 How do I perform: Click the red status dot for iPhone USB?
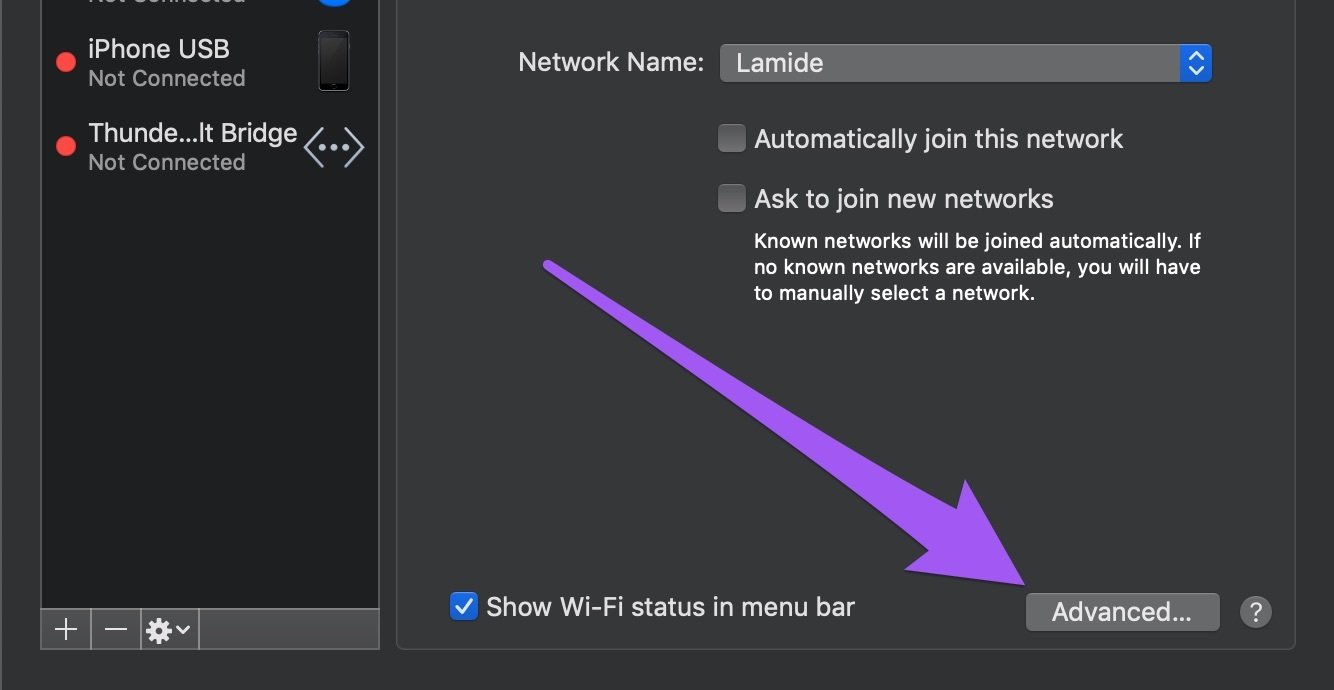point(66,62)
